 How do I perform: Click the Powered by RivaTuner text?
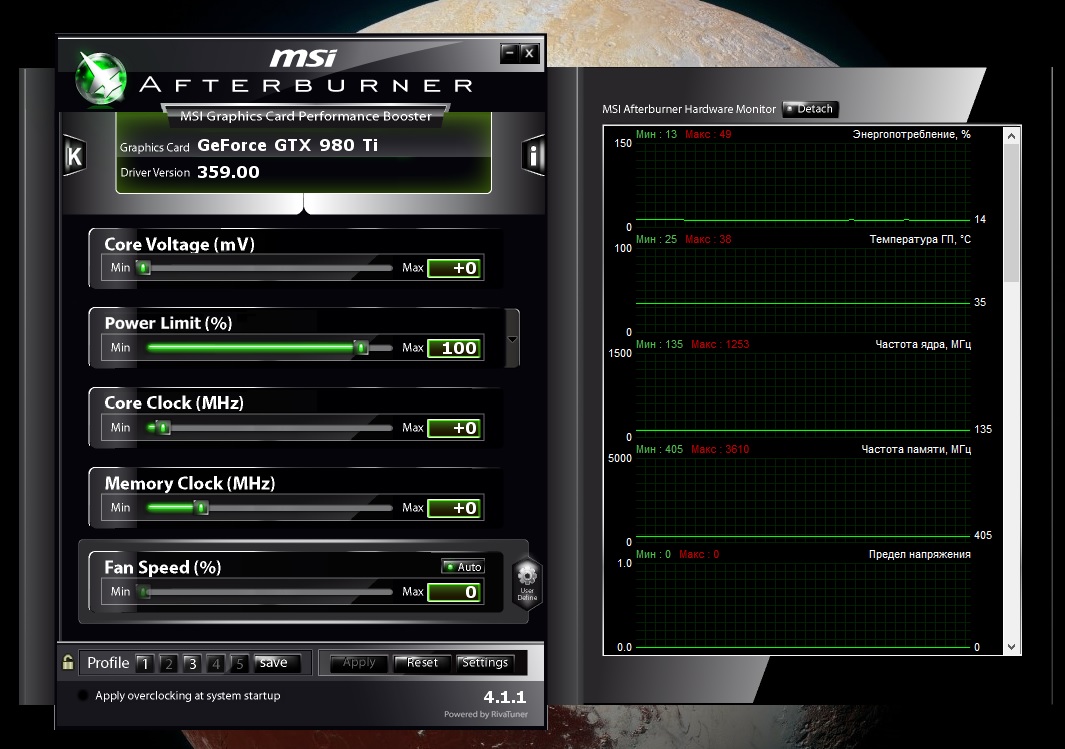[x=486, y=714]
